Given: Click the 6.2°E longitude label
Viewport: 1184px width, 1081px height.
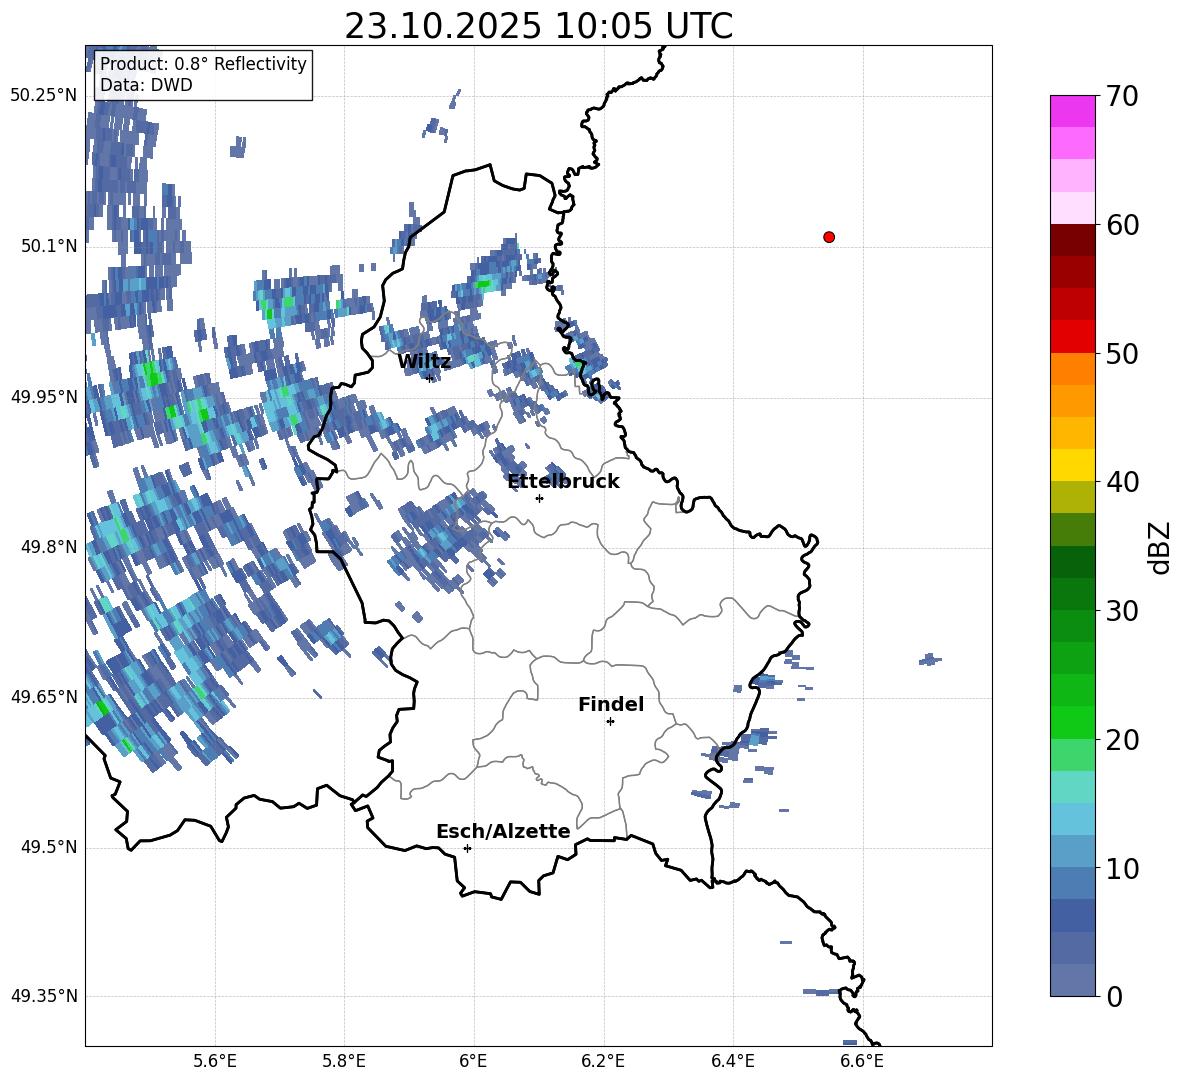Looking at the screenshot, I should [x=603, y=1061].
